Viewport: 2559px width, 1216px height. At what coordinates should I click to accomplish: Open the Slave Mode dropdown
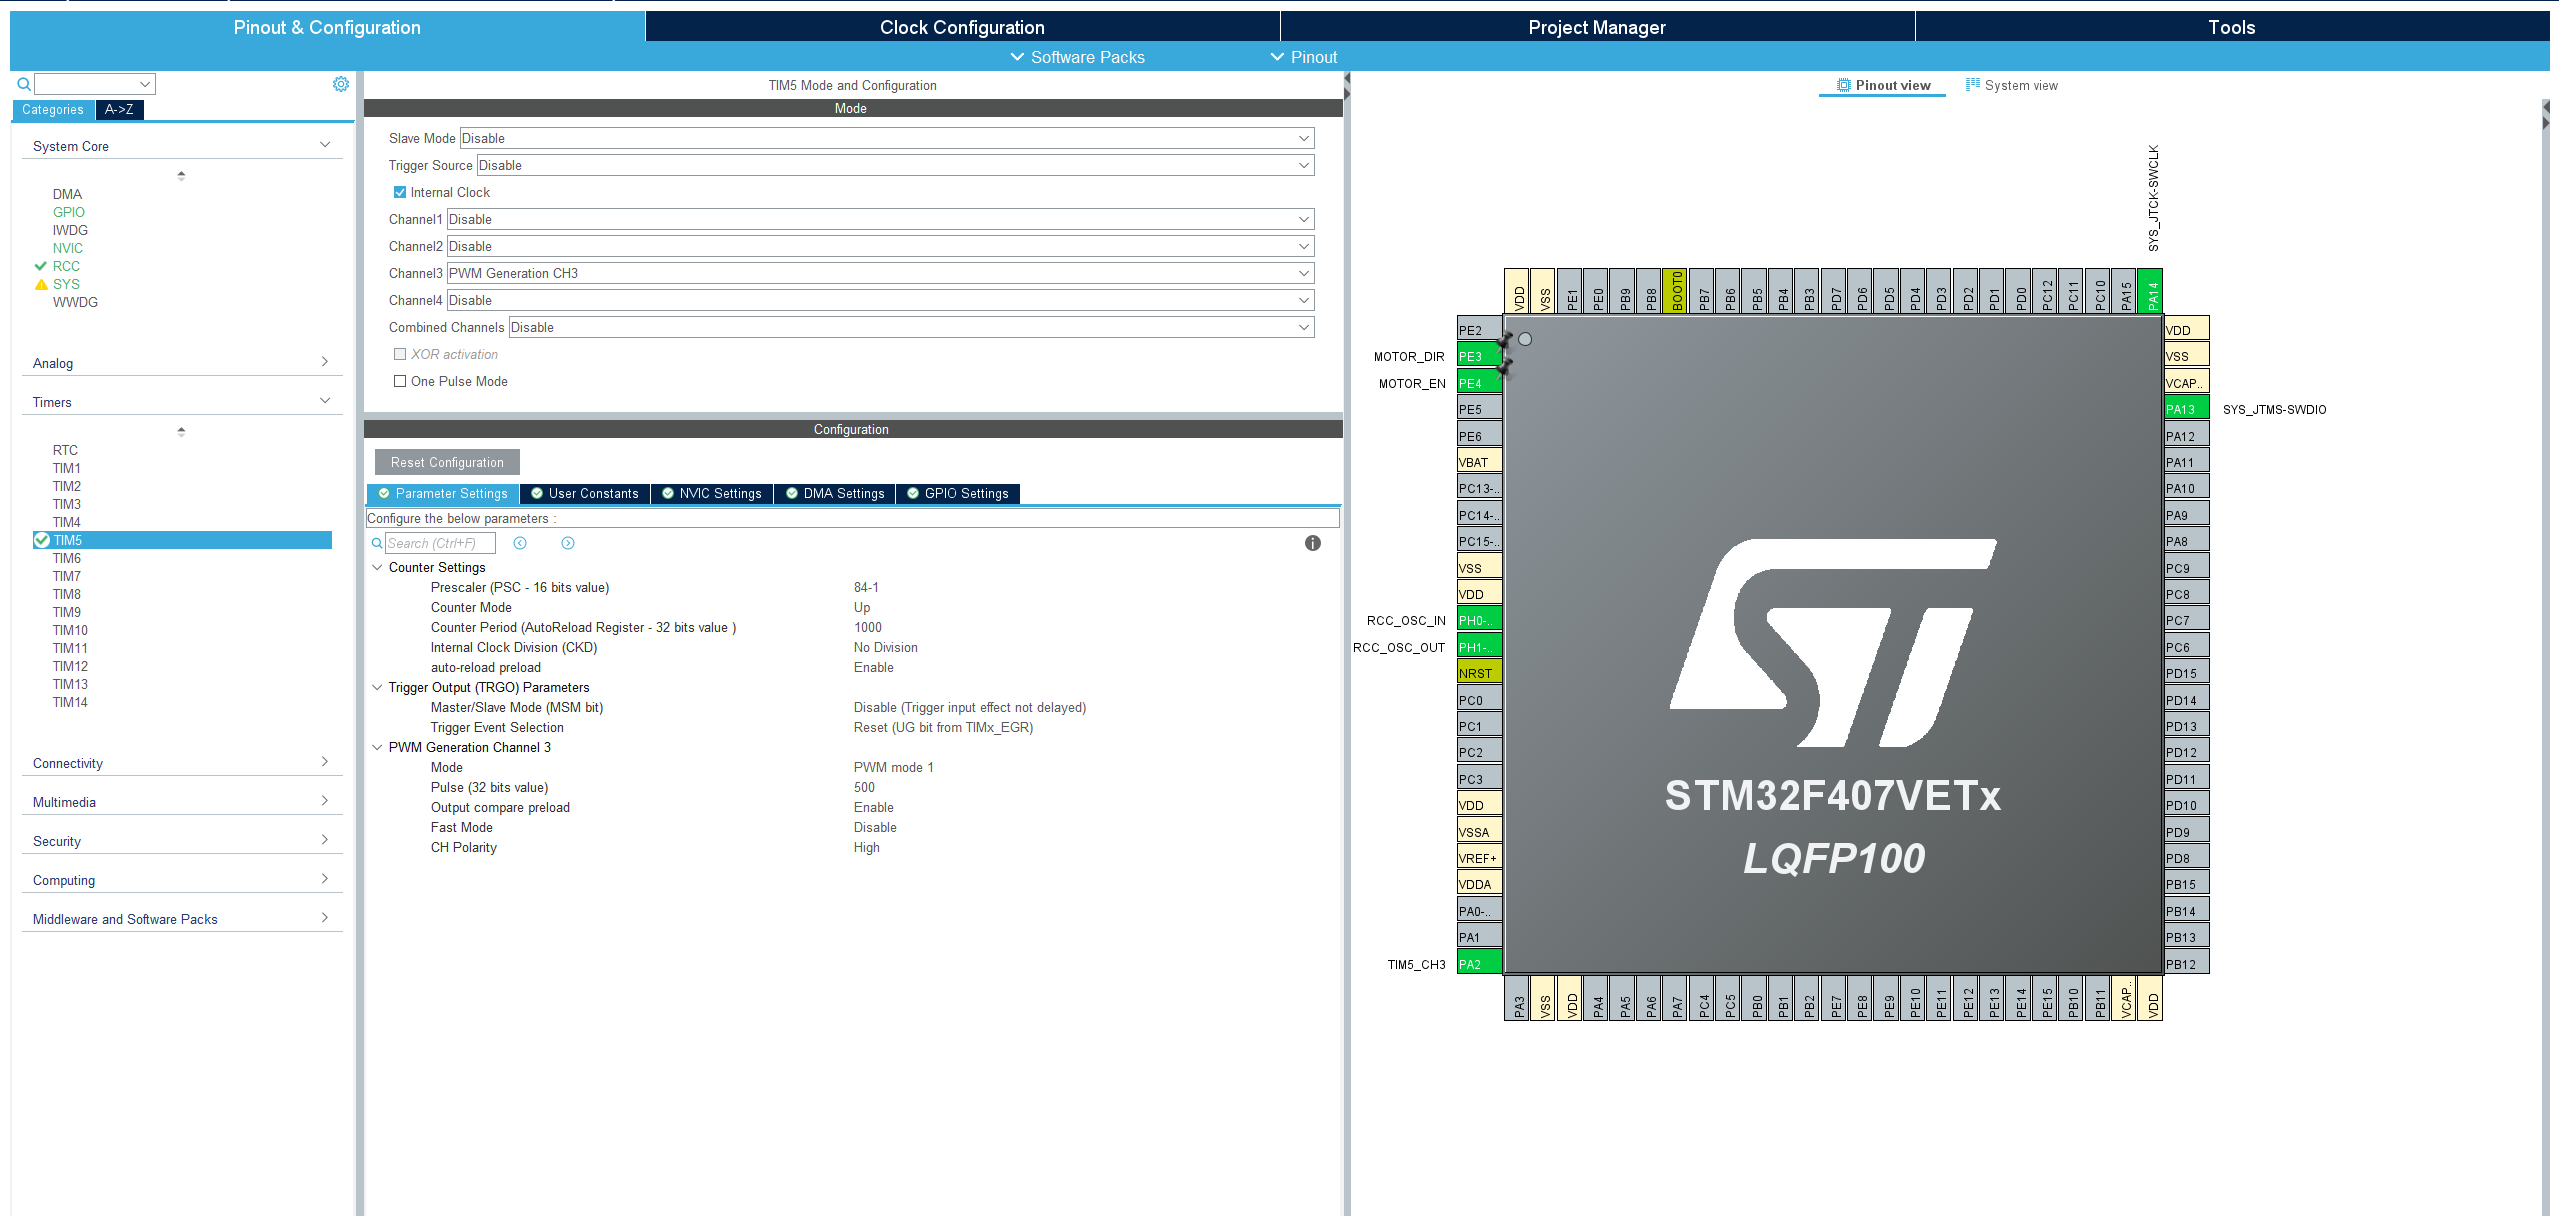click(886, 138)
